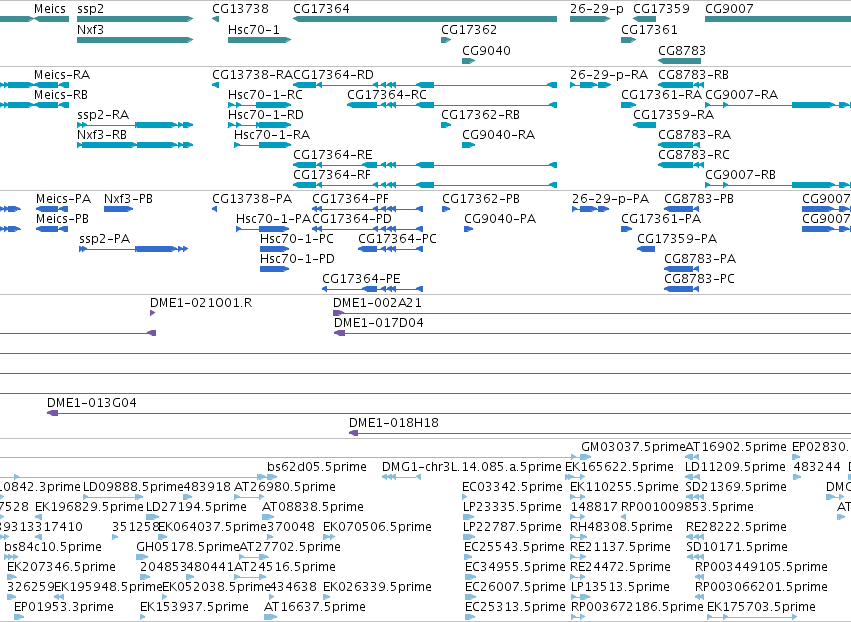Select the CG8783 gene bar
This screenshot has width=851, height=622.
[679, 61]
